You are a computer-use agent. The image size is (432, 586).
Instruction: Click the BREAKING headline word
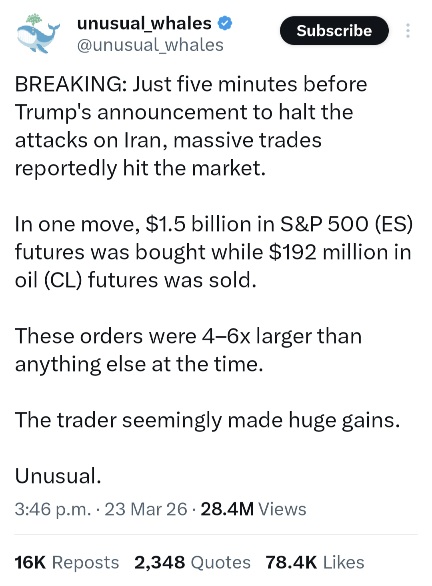pos(70,84)
